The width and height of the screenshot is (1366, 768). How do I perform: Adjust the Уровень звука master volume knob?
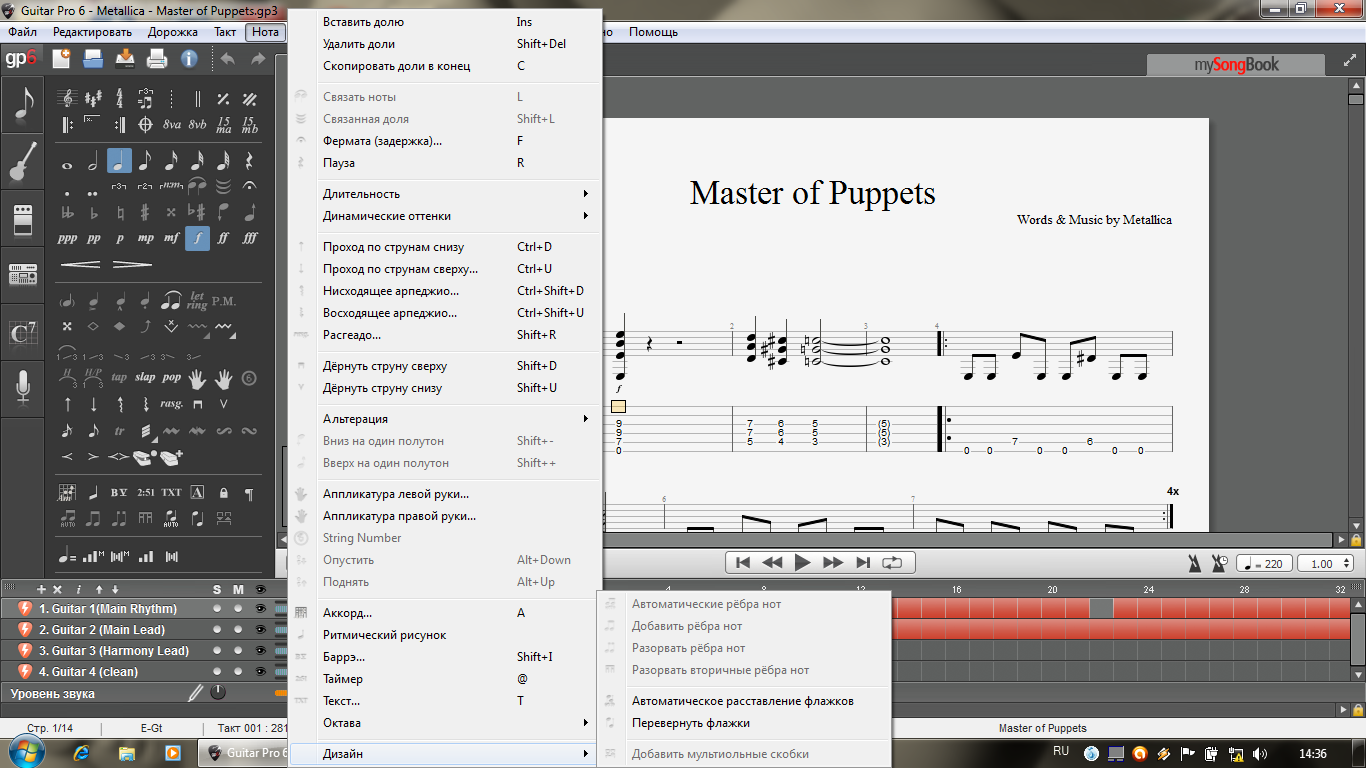217,692
